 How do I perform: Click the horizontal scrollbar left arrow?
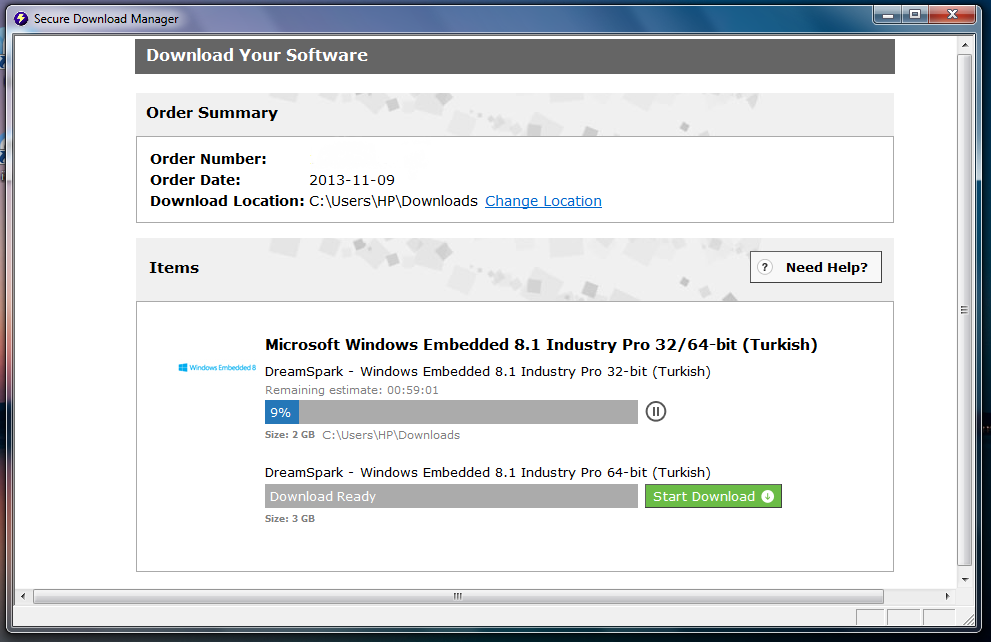23,596
